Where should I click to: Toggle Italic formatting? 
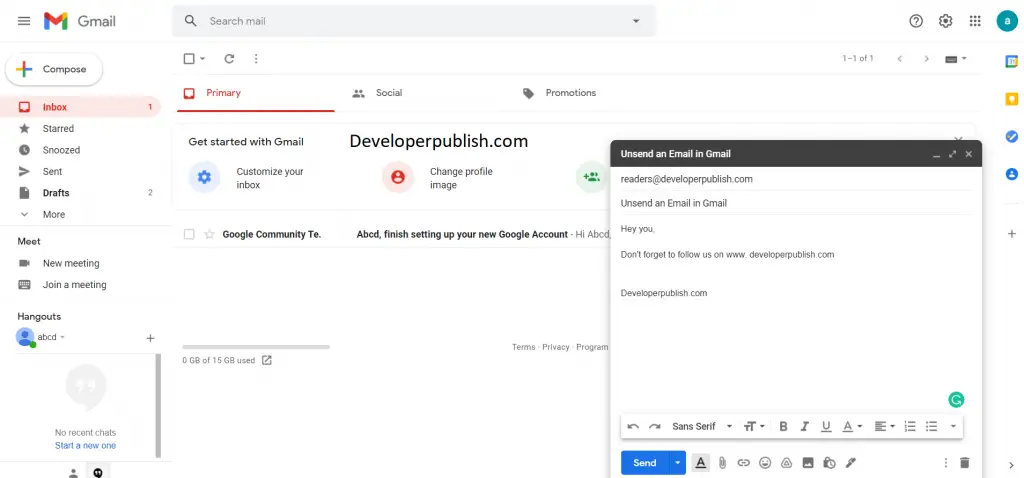pos(805,426)
